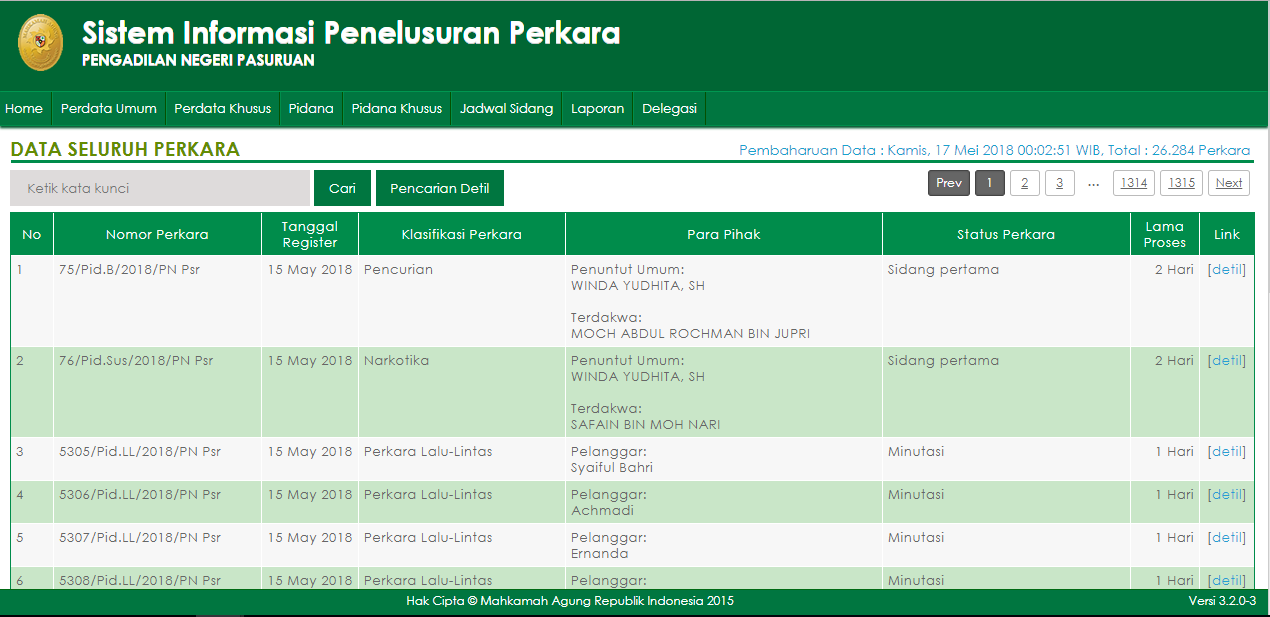Viewport: 1270px width, 617px height.
Task: Open the Delegasi menu
Action: point(669,108)
